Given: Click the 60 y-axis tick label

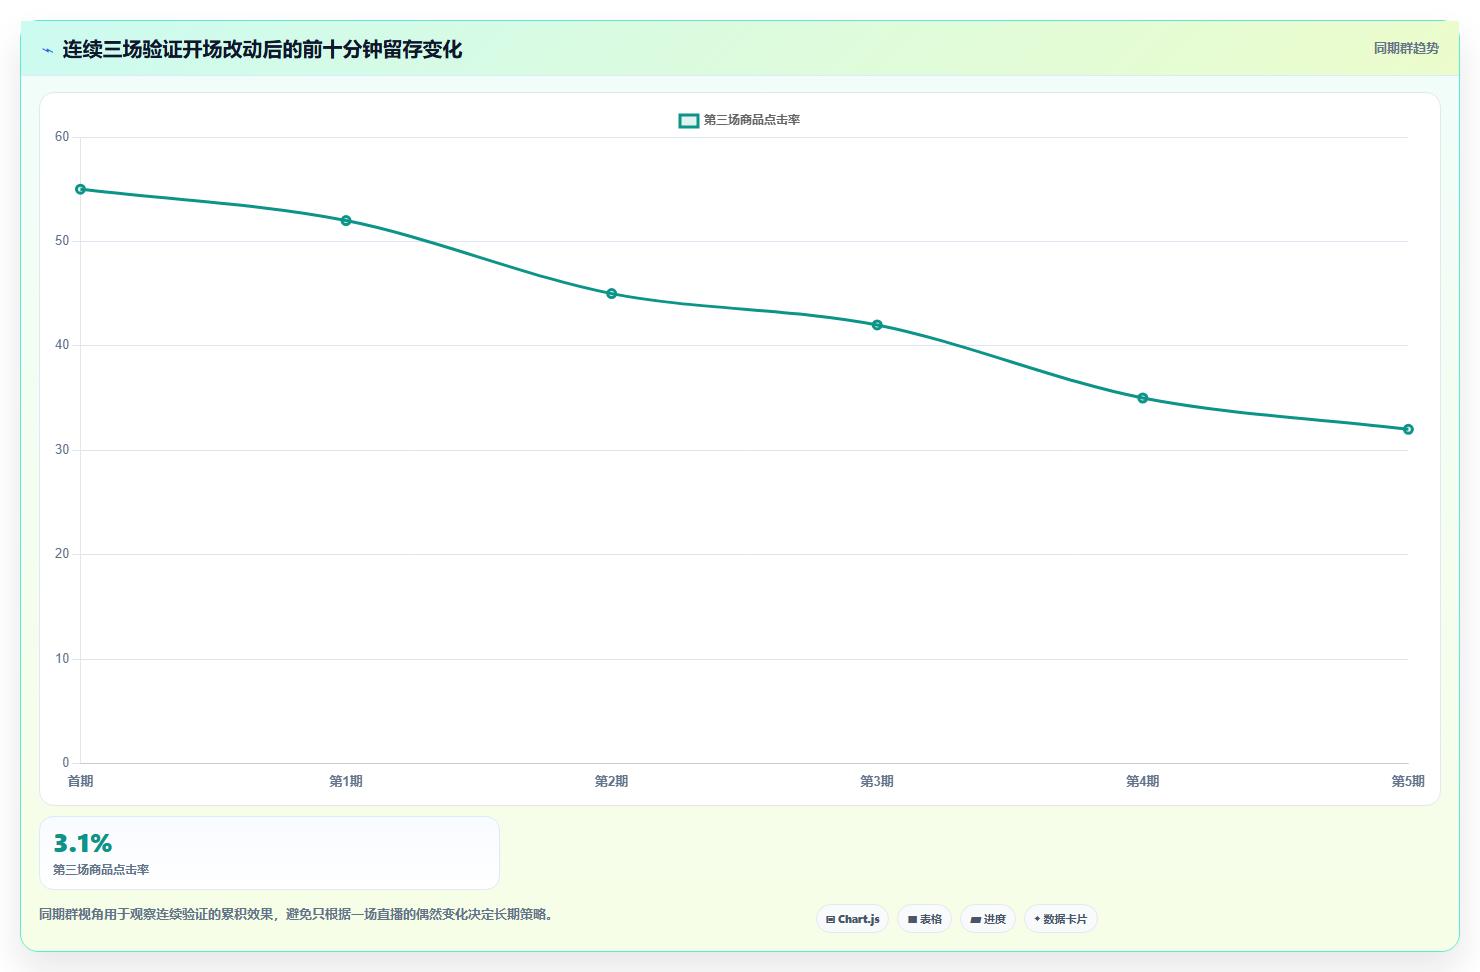Looking at the screenshot, I should coord(62,137).
